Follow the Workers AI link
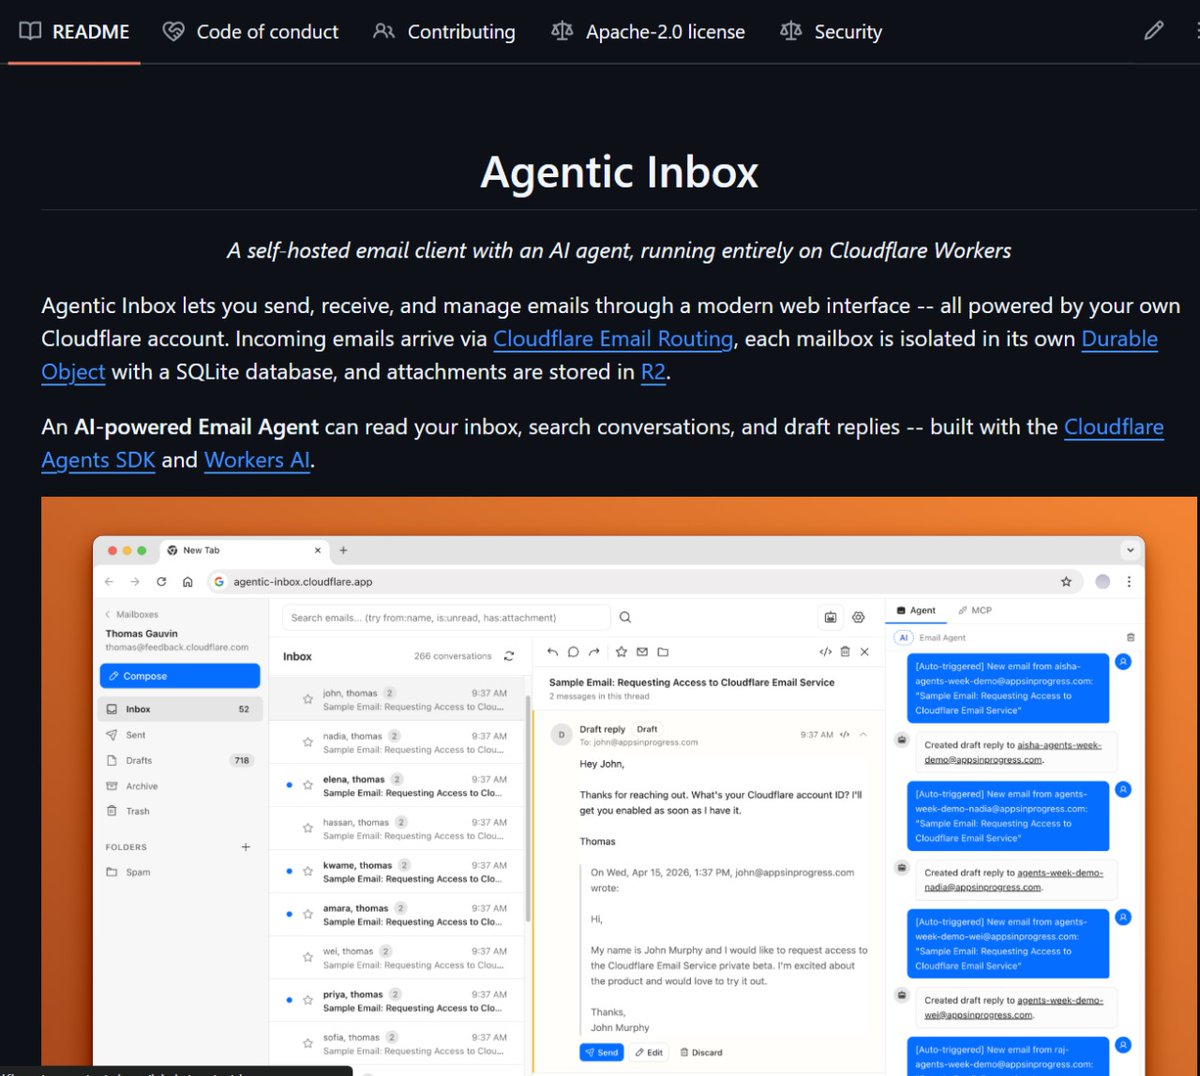The height and width of the screenshot is (1076, 1200). [x=257, y=460]
